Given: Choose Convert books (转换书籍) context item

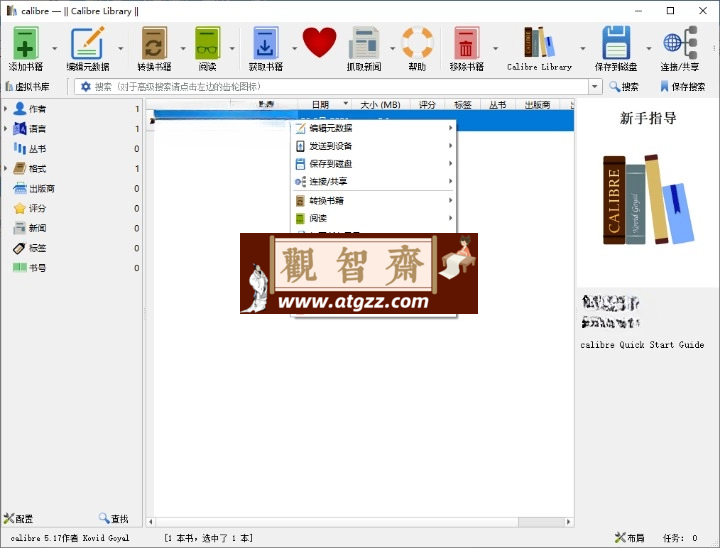Looking at the screenshot, I should coord(374,200).
